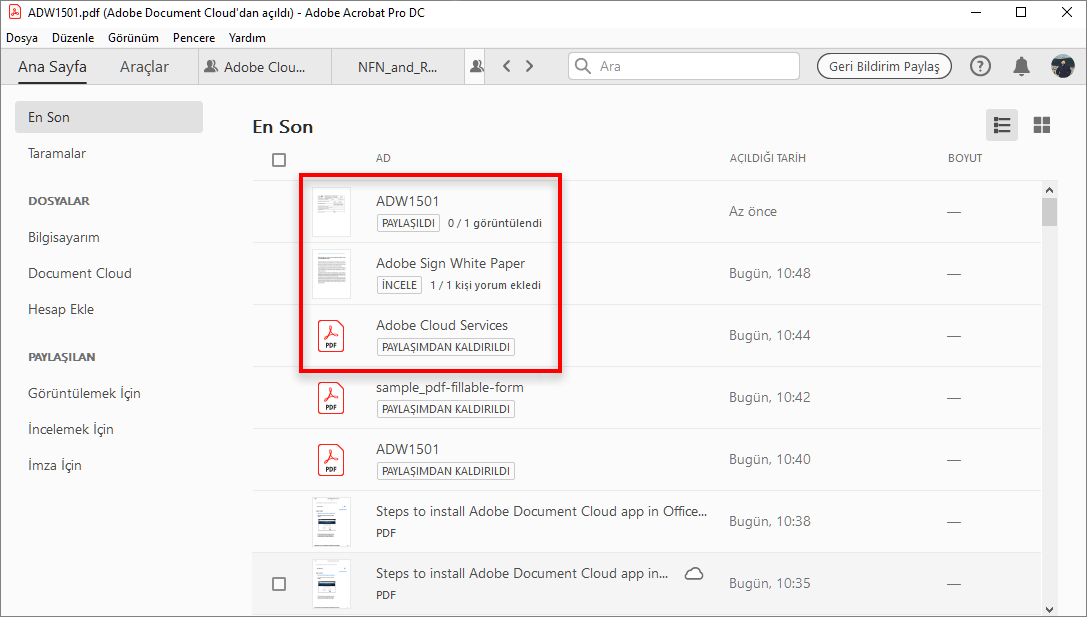
Task: Check the box for Steps to install 10:35
Action: 279,584
